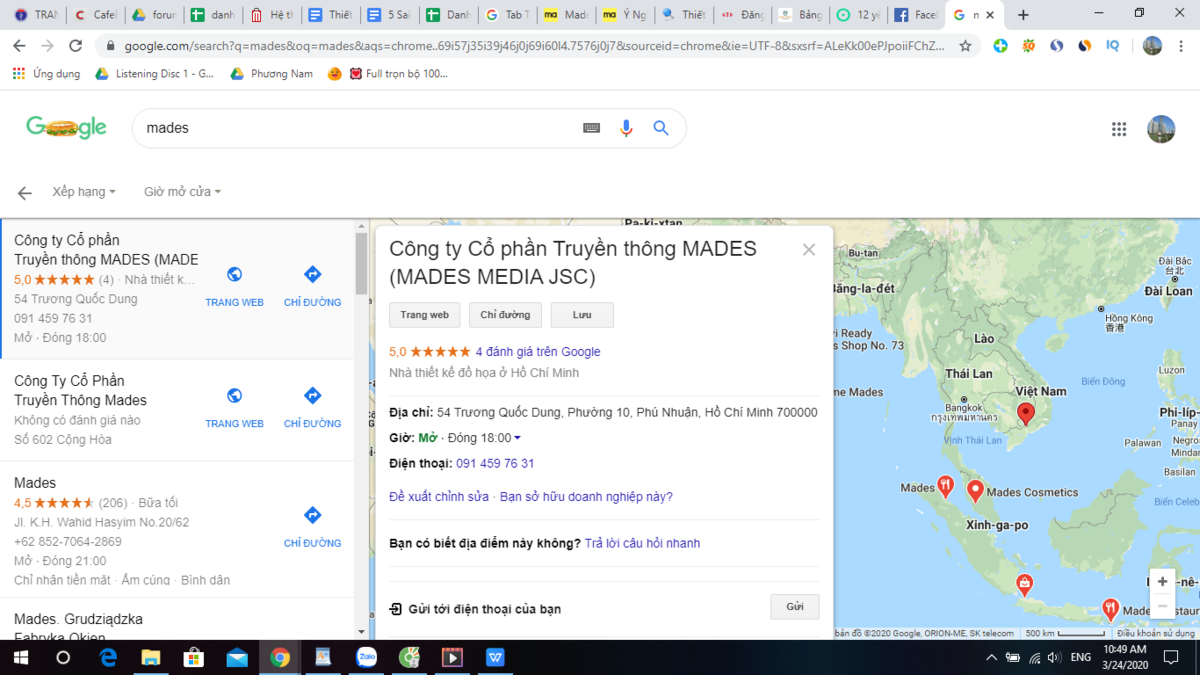Click the Mades restaurant pin near Xinh-ga-po
Image resolution: width=1200 pixels, height=675 pixels.
tap(945, 486)
